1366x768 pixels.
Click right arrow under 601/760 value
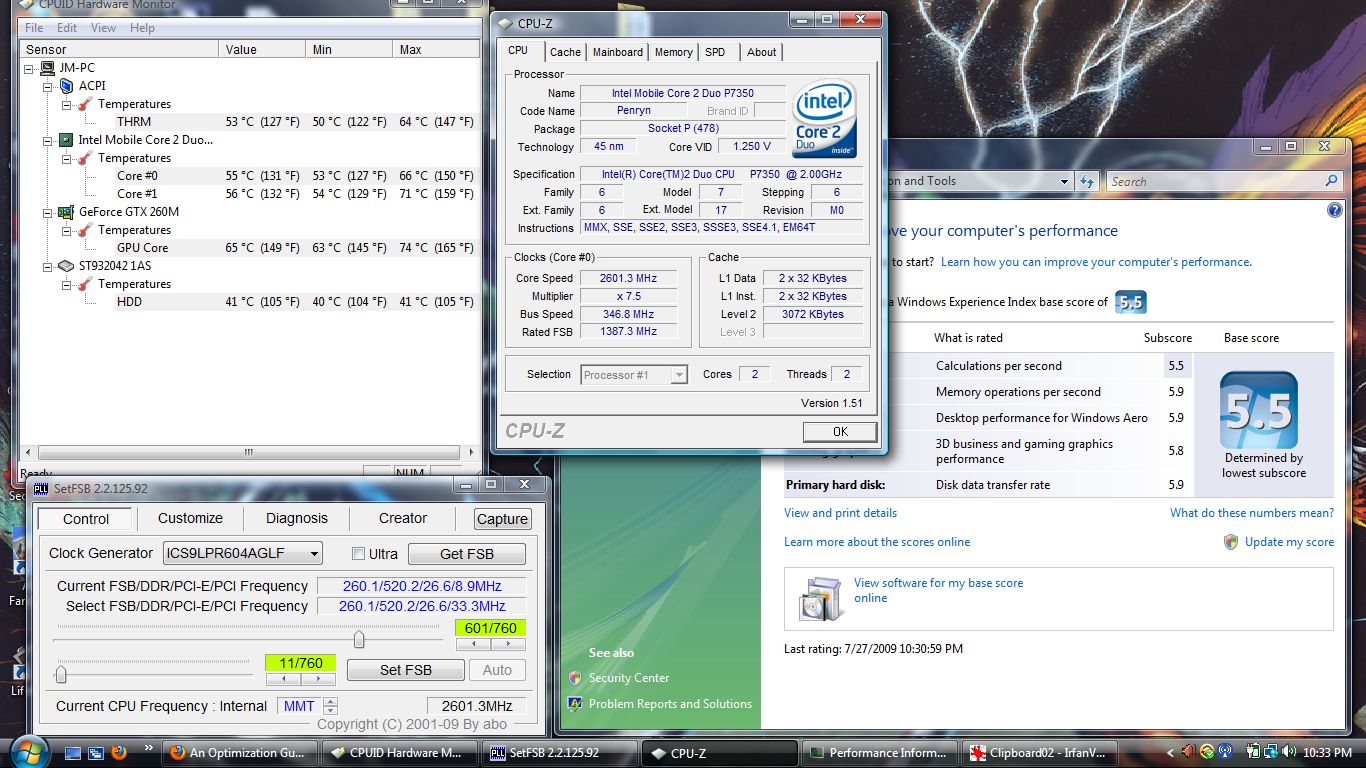pos(508,644)
